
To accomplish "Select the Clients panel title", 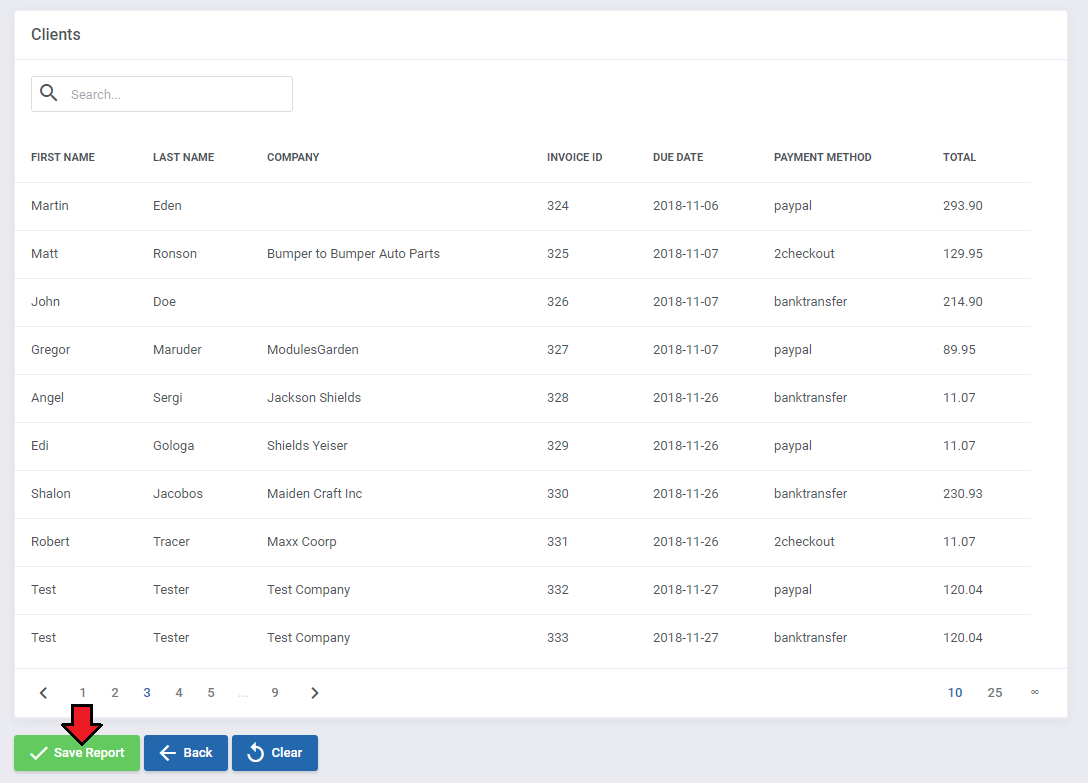I will (x=56, y=35).
